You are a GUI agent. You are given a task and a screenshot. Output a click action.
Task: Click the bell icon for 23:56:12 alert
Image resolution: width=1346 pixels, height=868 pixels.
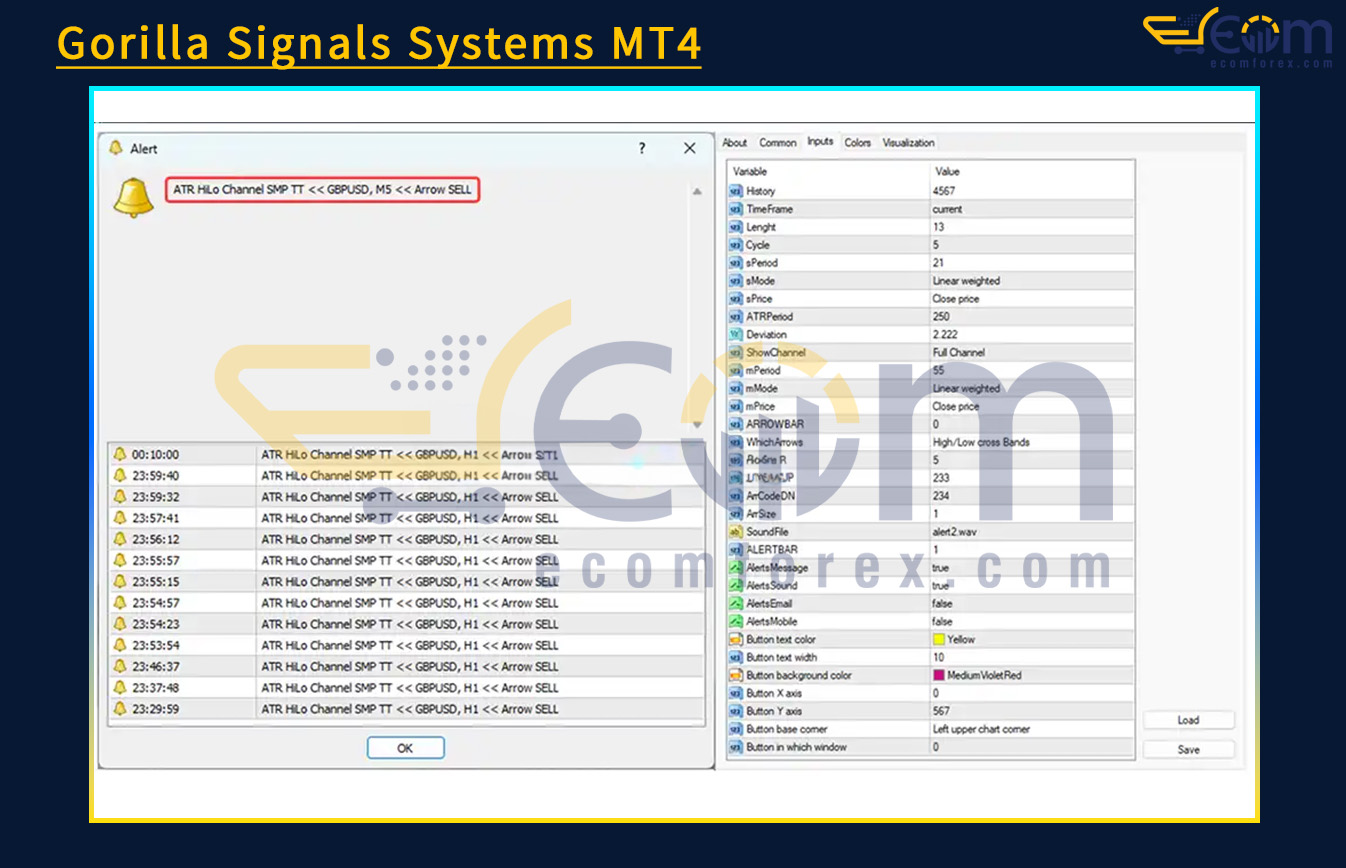[120, 539]
